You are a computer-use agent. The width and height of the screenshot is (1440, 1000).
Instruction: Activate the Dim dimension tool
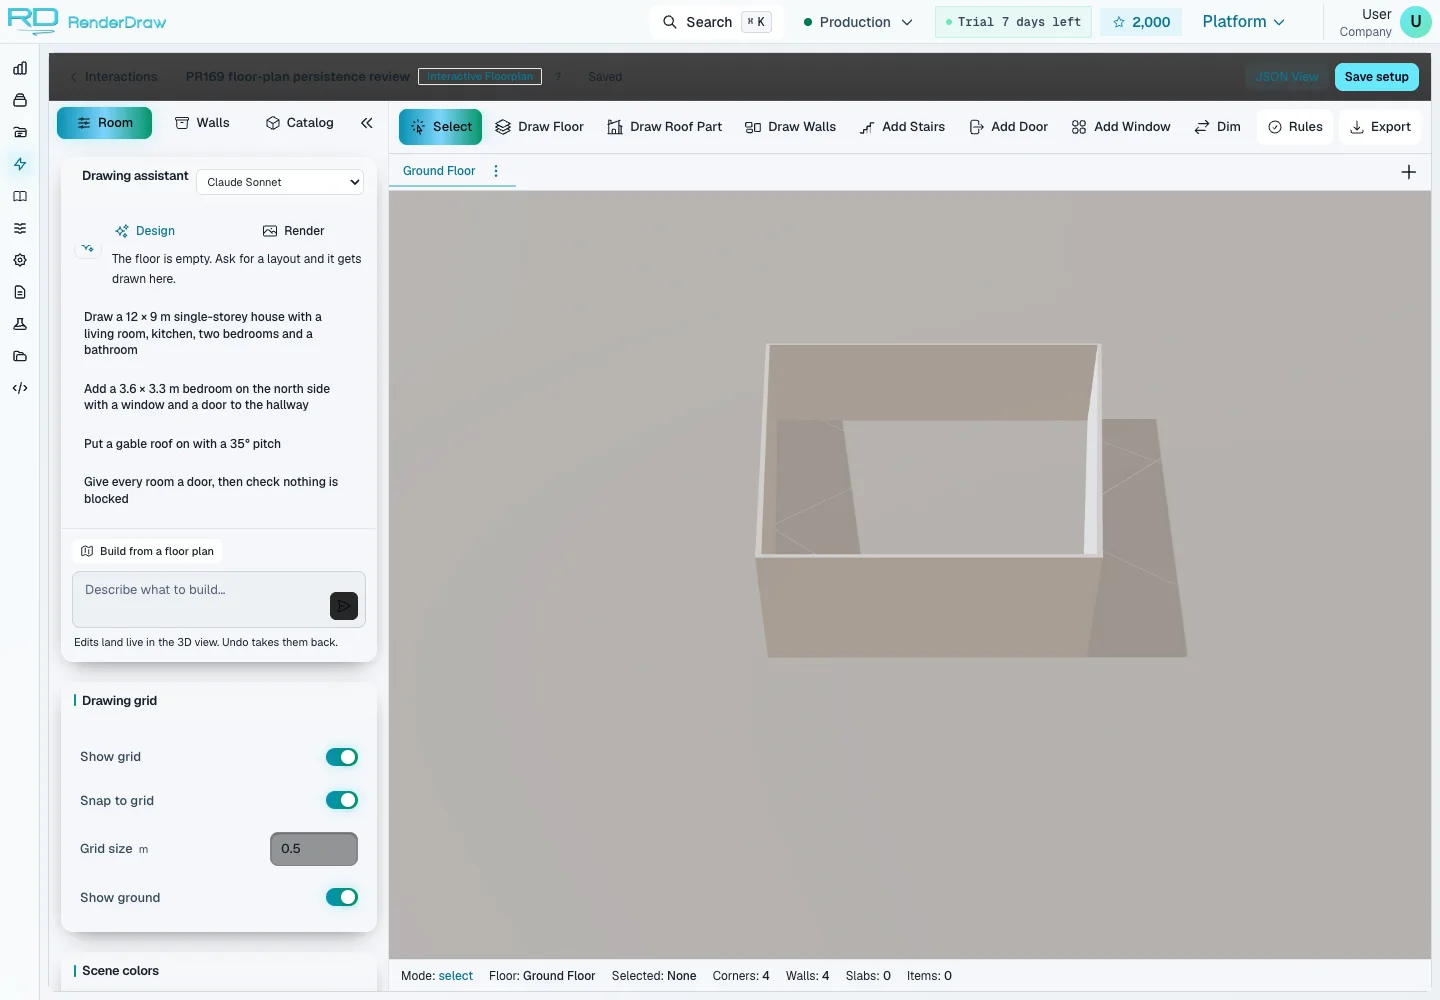[1218, 127]
